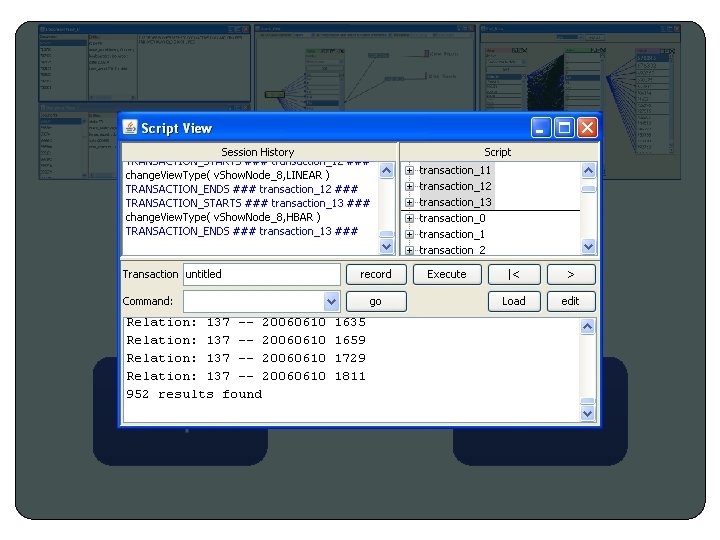Click output console scrollbar up arrow
The width and height of the screenshot is (720, 540).
pos(588,326)
